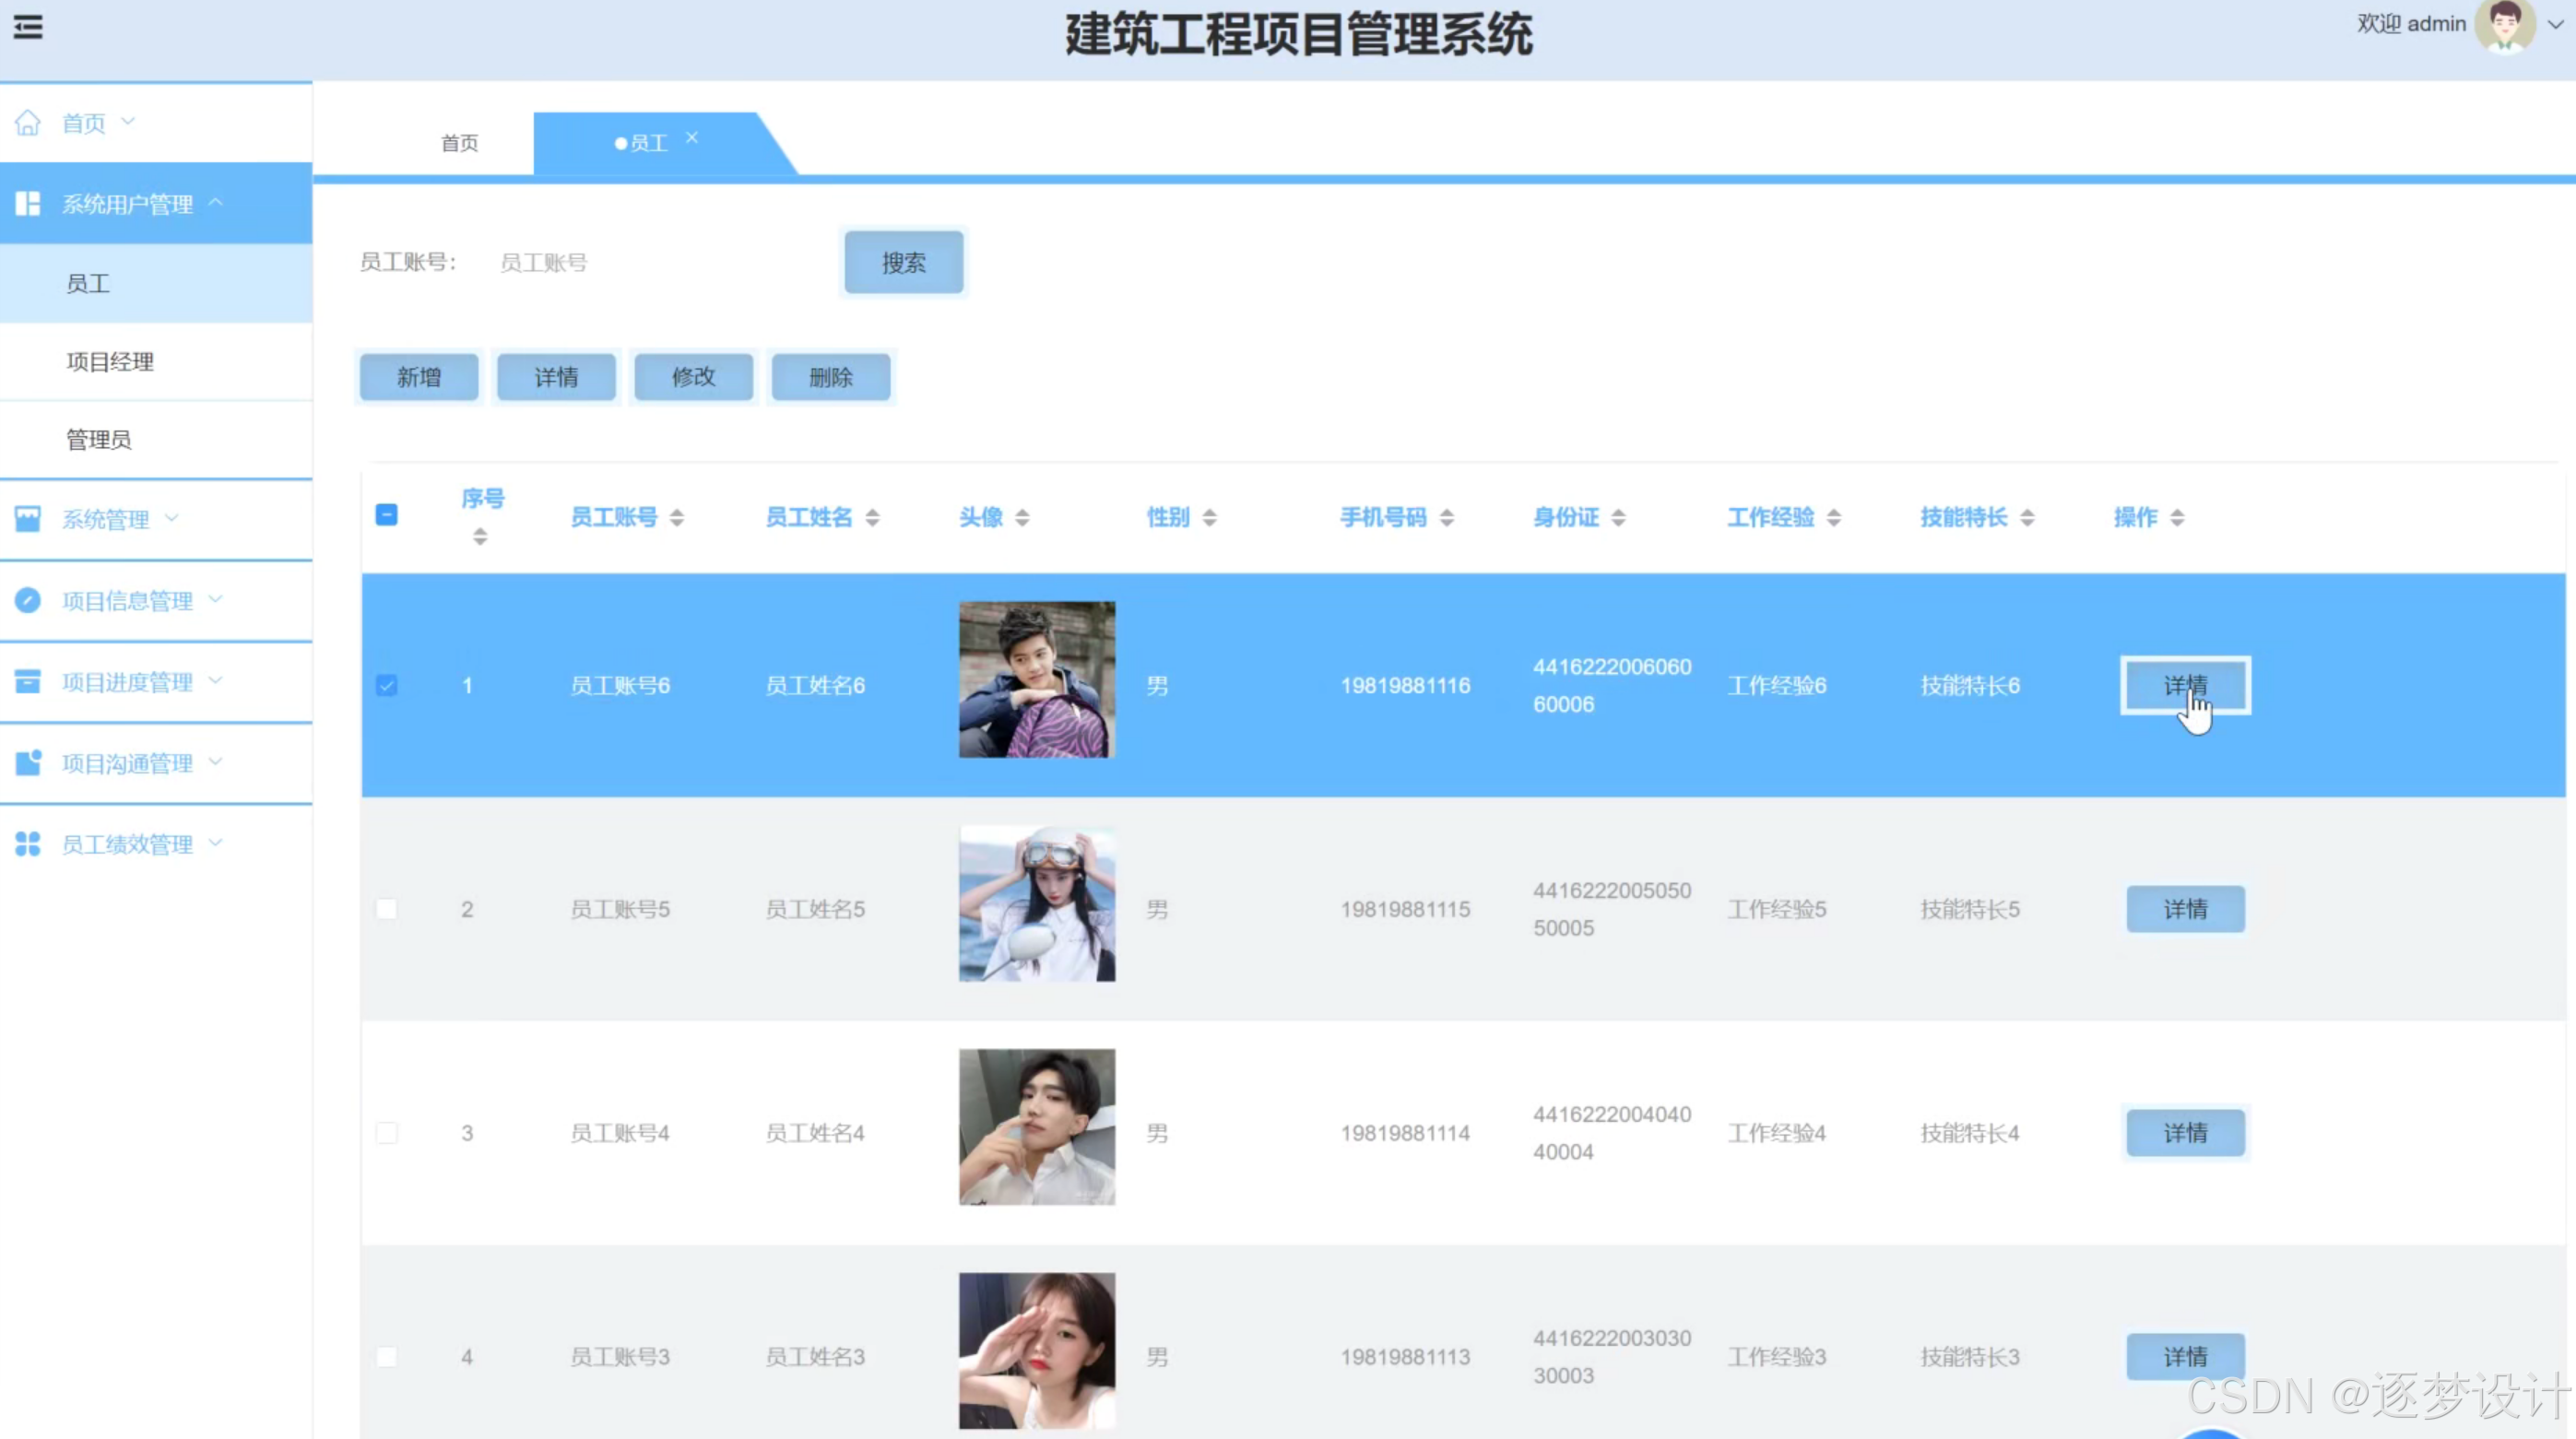Open the admin user dropdown arrow
2576x1439 pixels.
[x=2554, y=25]
